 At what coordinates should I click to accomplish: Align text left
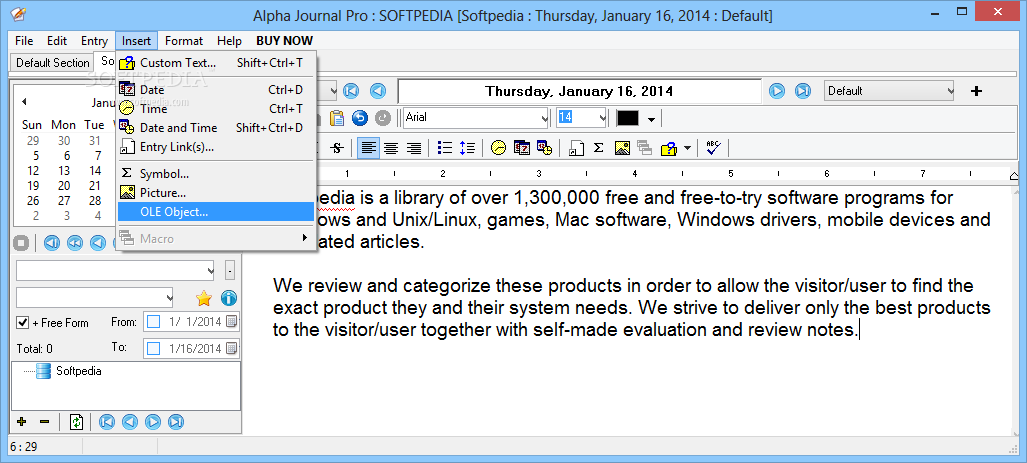pyautogui.click(x=369, y=148)
